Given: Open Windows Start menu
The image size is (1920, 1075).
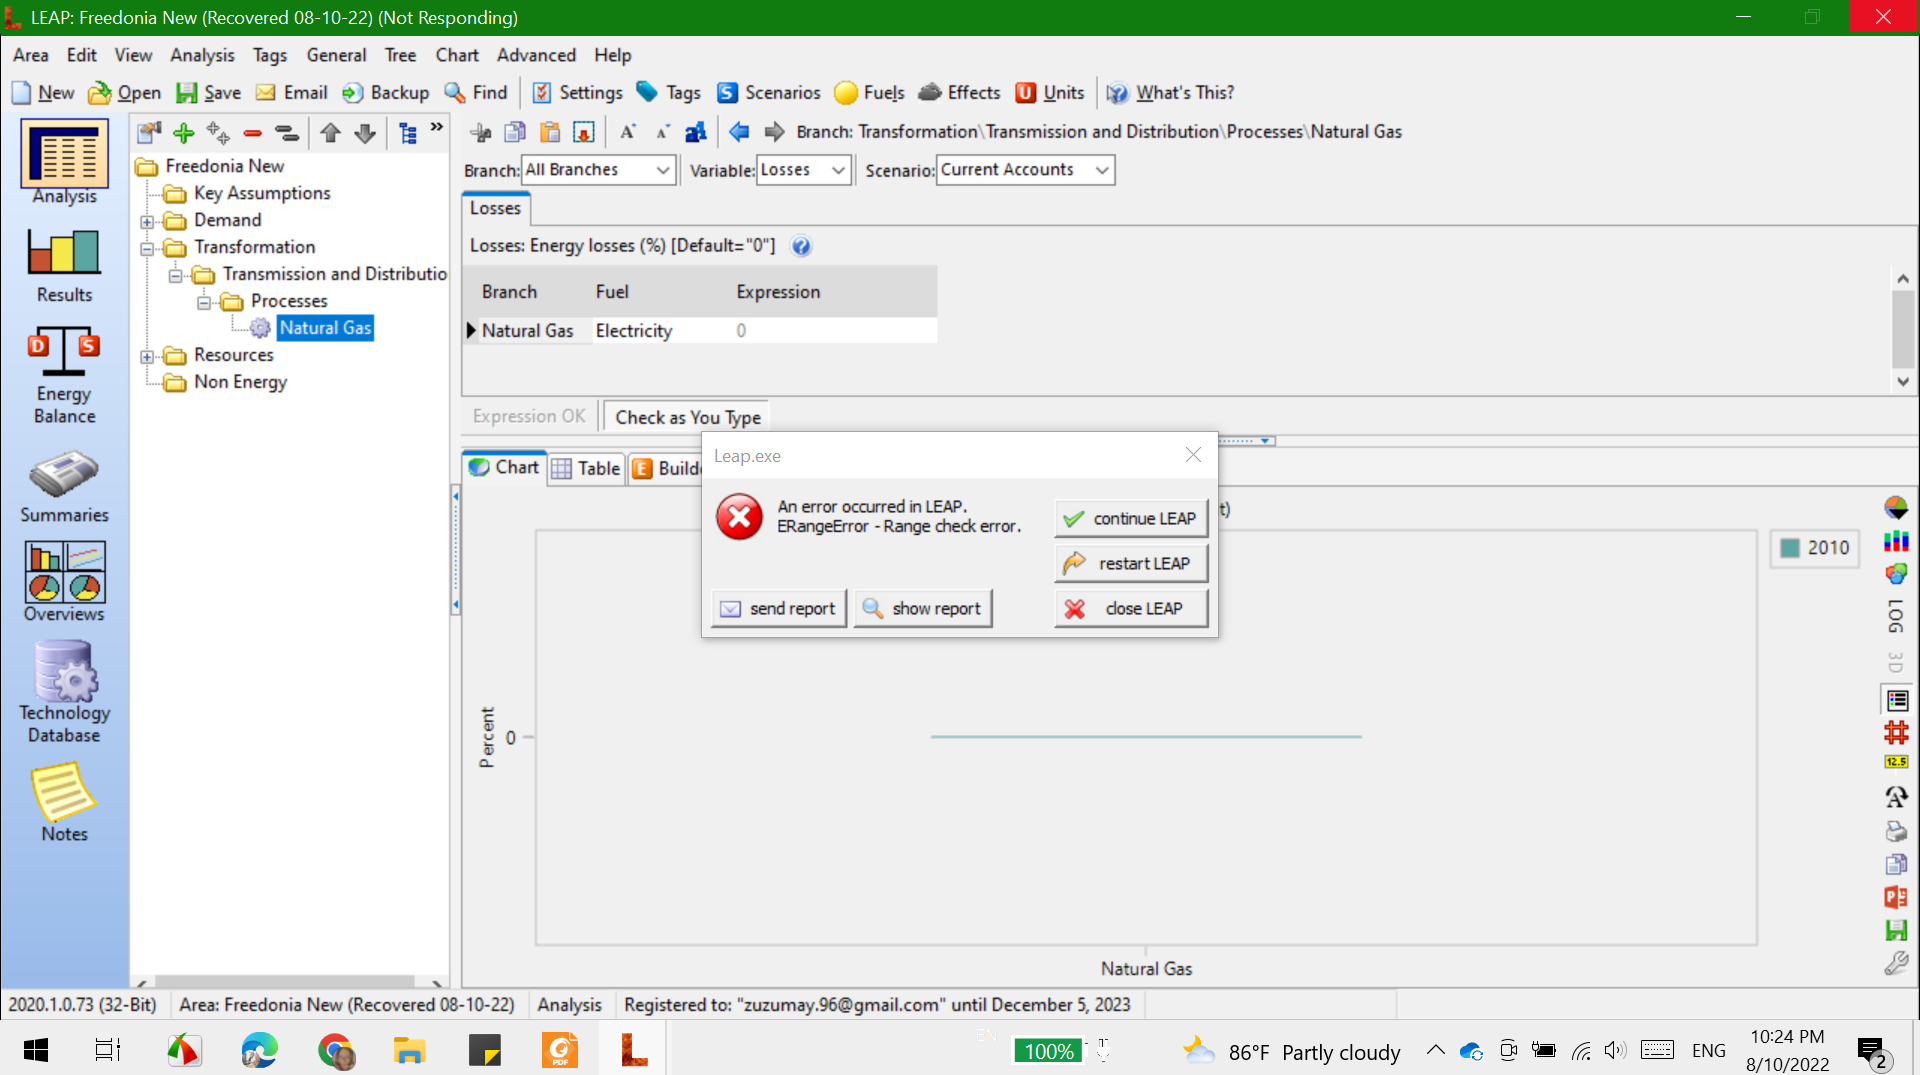Looking at the screenshot, I should coord(36,1050).
